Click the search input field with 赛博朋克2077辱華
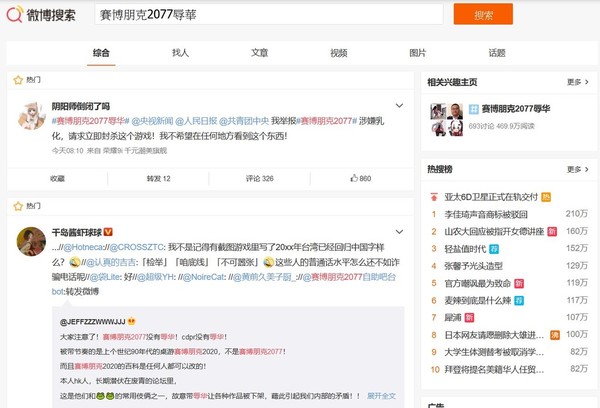600x408 pixels. (269, 15)
